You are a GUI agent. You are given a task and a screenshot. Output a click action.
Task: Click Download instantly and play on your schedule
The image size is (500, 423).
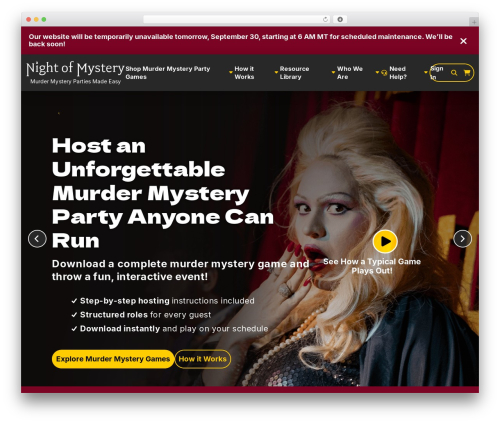[x=170, y=329]
